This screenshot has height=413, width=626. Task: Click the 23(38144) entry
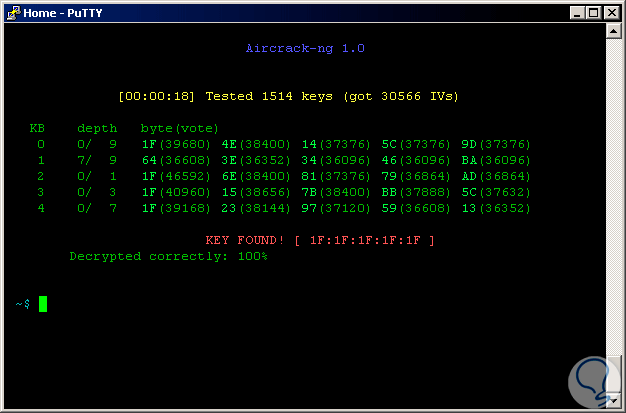(x=256, y=208)
